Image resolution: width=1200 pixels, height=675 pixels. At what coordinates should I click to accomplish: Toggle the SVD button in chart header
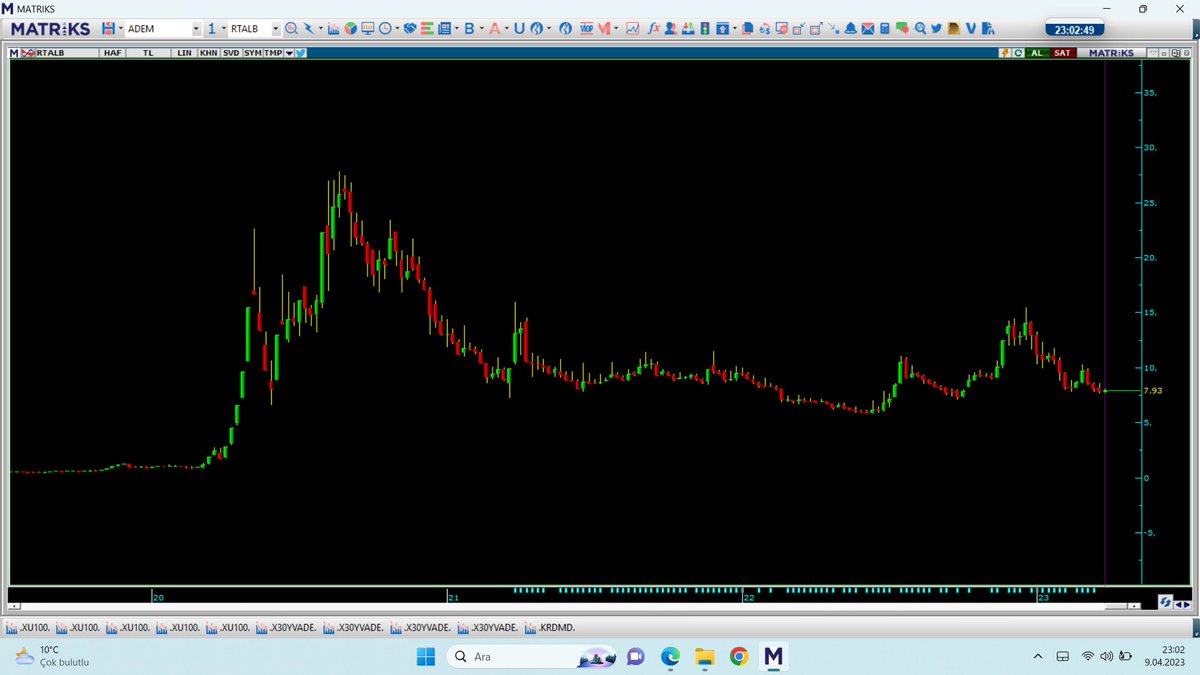(231, 52)
